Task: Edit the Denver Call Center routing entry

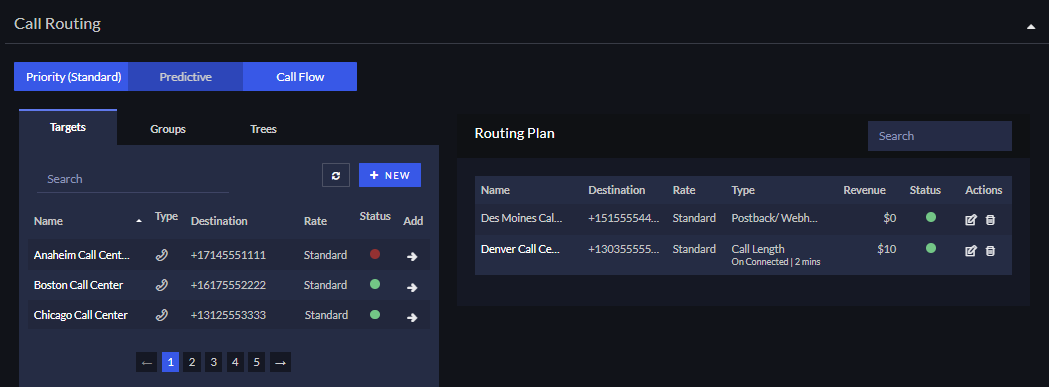Action: pos(971,251)
